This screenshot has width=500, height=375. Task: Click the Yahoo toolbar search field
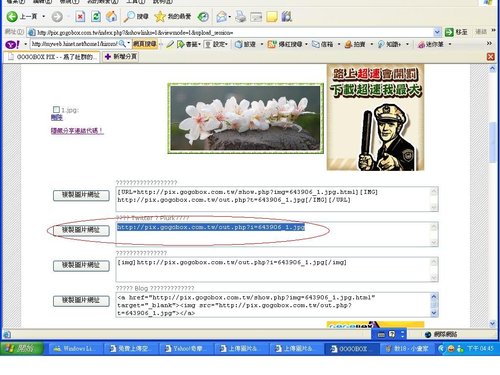[75, 44]
